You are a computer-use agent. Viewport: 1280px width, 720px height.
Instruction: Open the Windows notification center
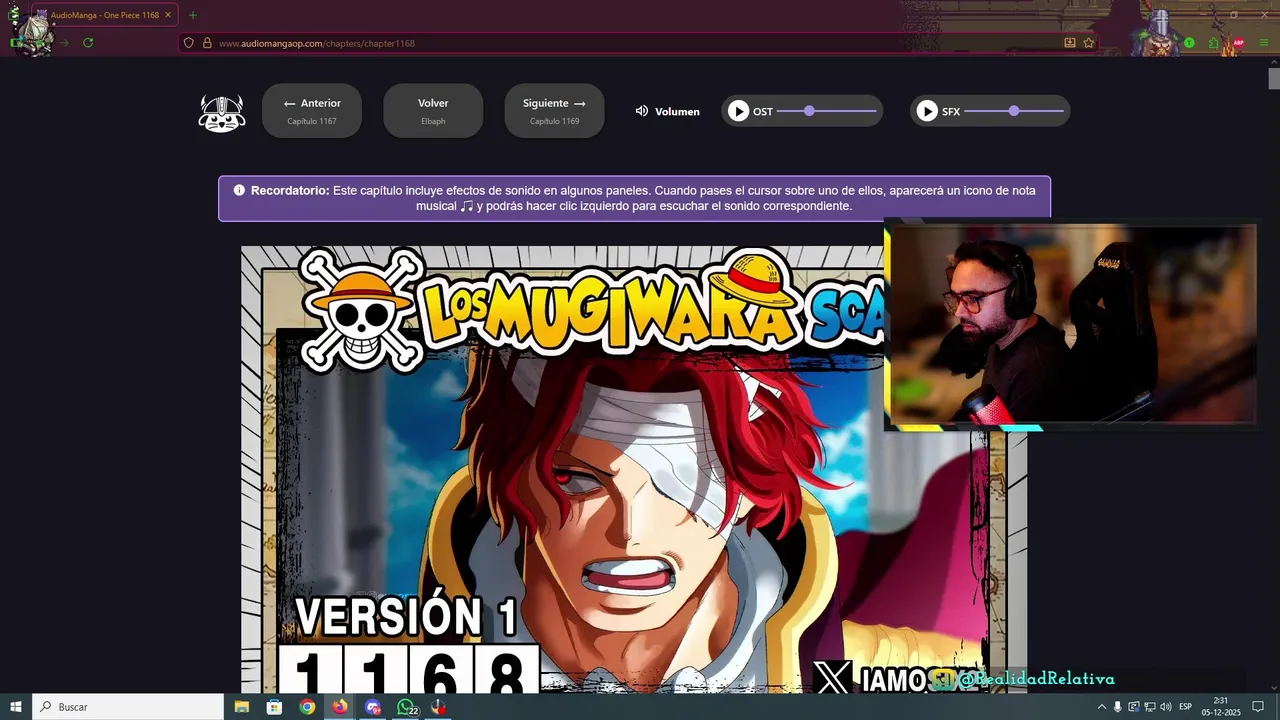click(x=1258, y=707)
